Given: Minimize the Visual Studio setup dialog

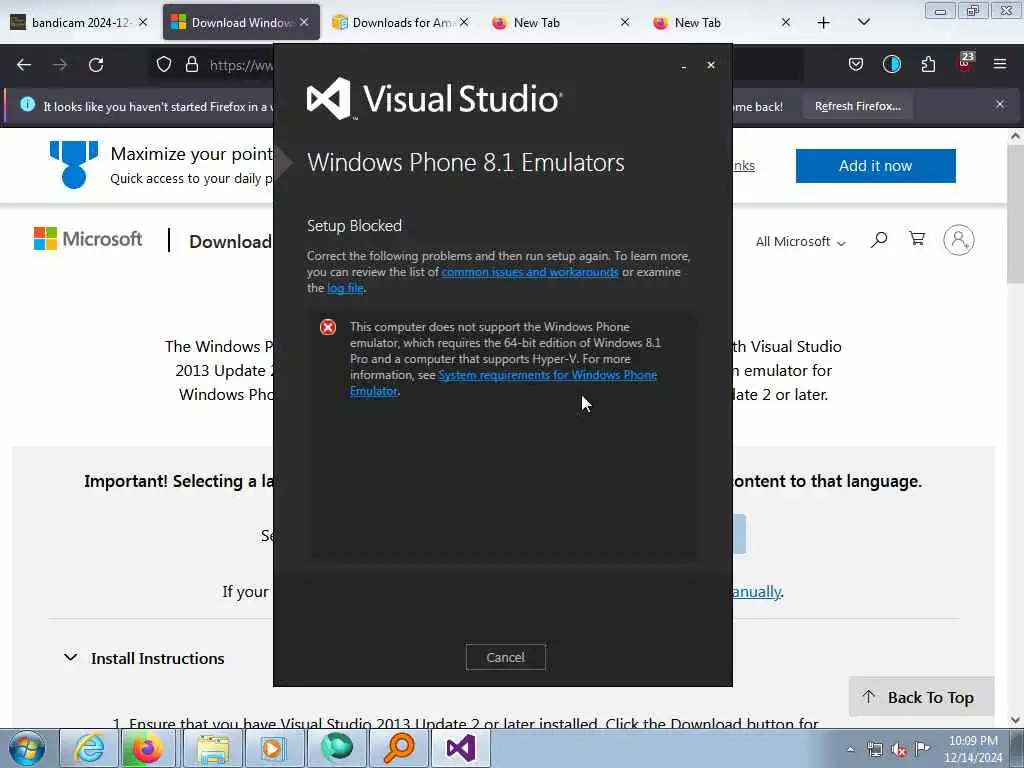Looking at the screenshot, I should pos(684,66).
